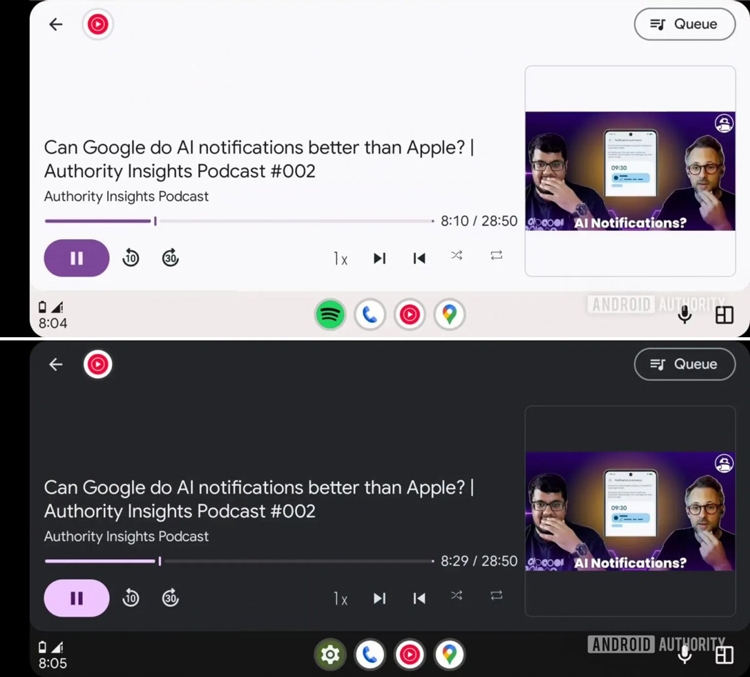Change 1x playback speed in light player
Image resolution: width=750 pixels, height=677 pixels.
click(341, 259)
